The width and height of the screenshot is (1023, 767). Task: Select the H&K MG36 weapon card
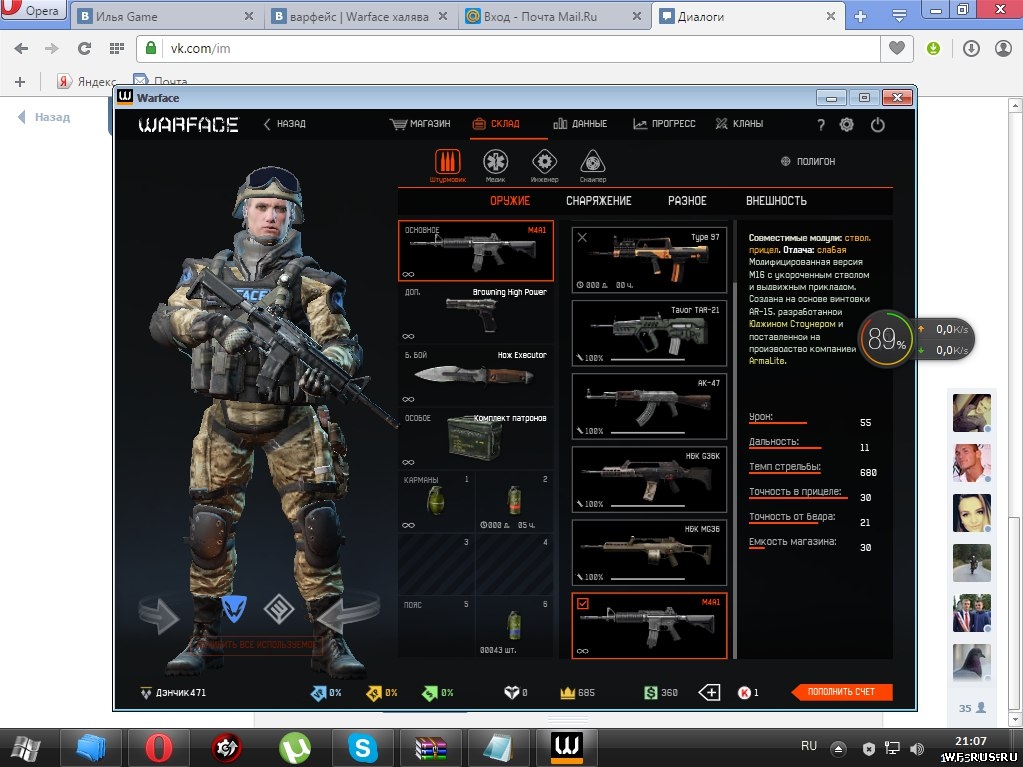649,552
